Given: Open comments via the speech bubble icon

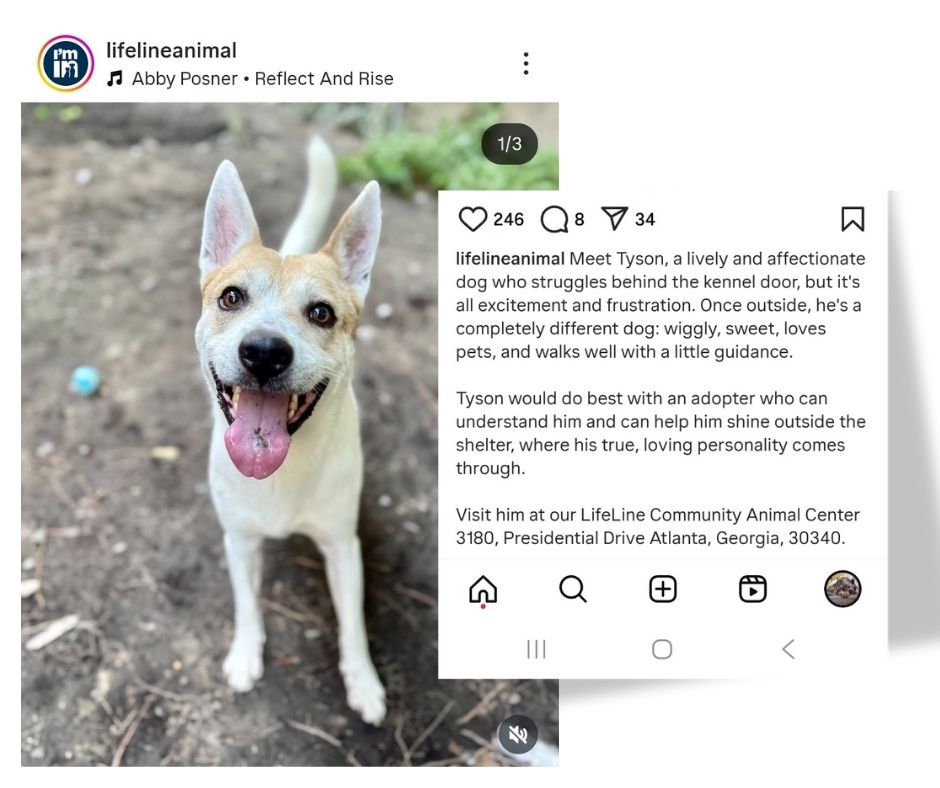Looking at the screenshot, I should 554,219.
